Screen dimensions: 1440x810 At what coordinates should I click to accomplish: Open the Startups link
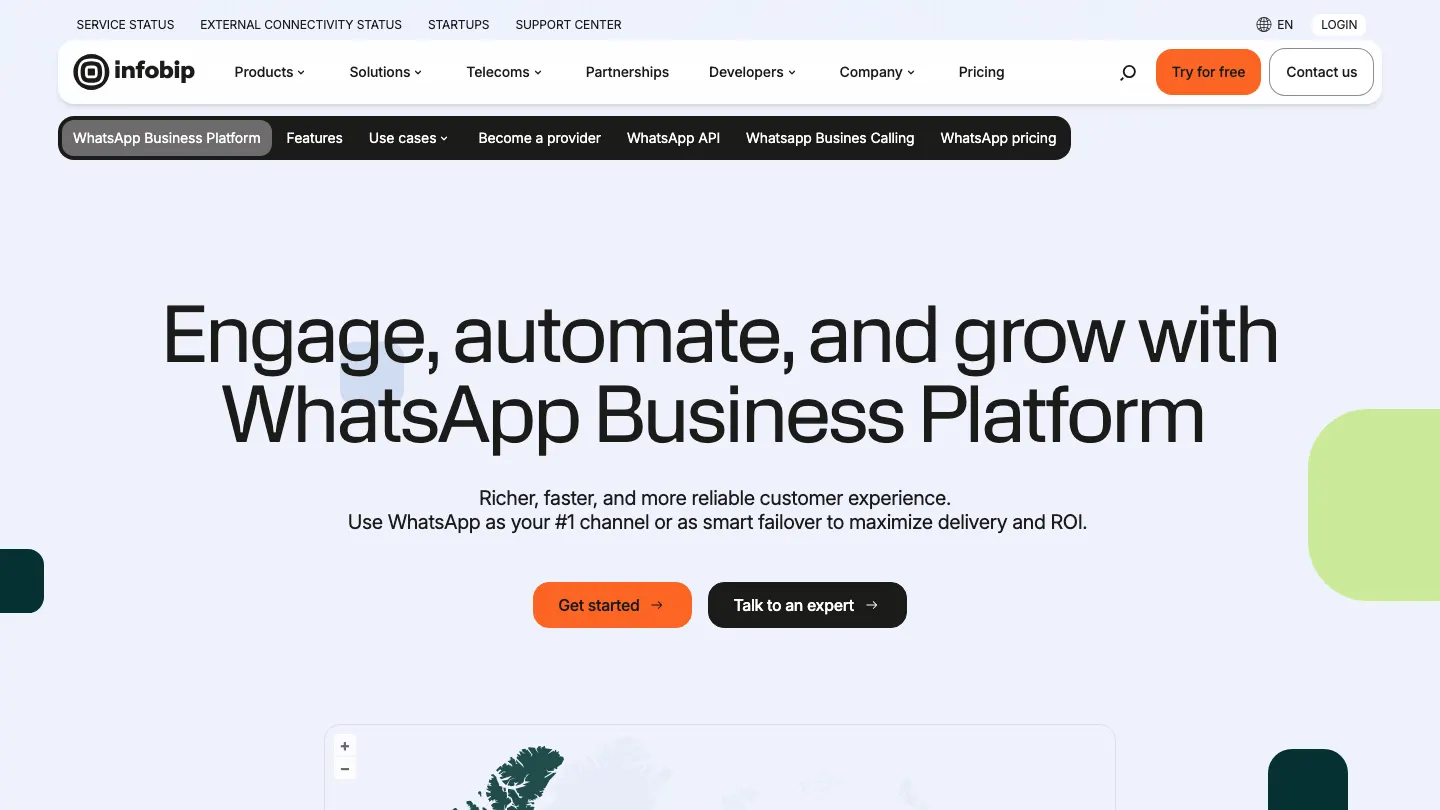459,24
